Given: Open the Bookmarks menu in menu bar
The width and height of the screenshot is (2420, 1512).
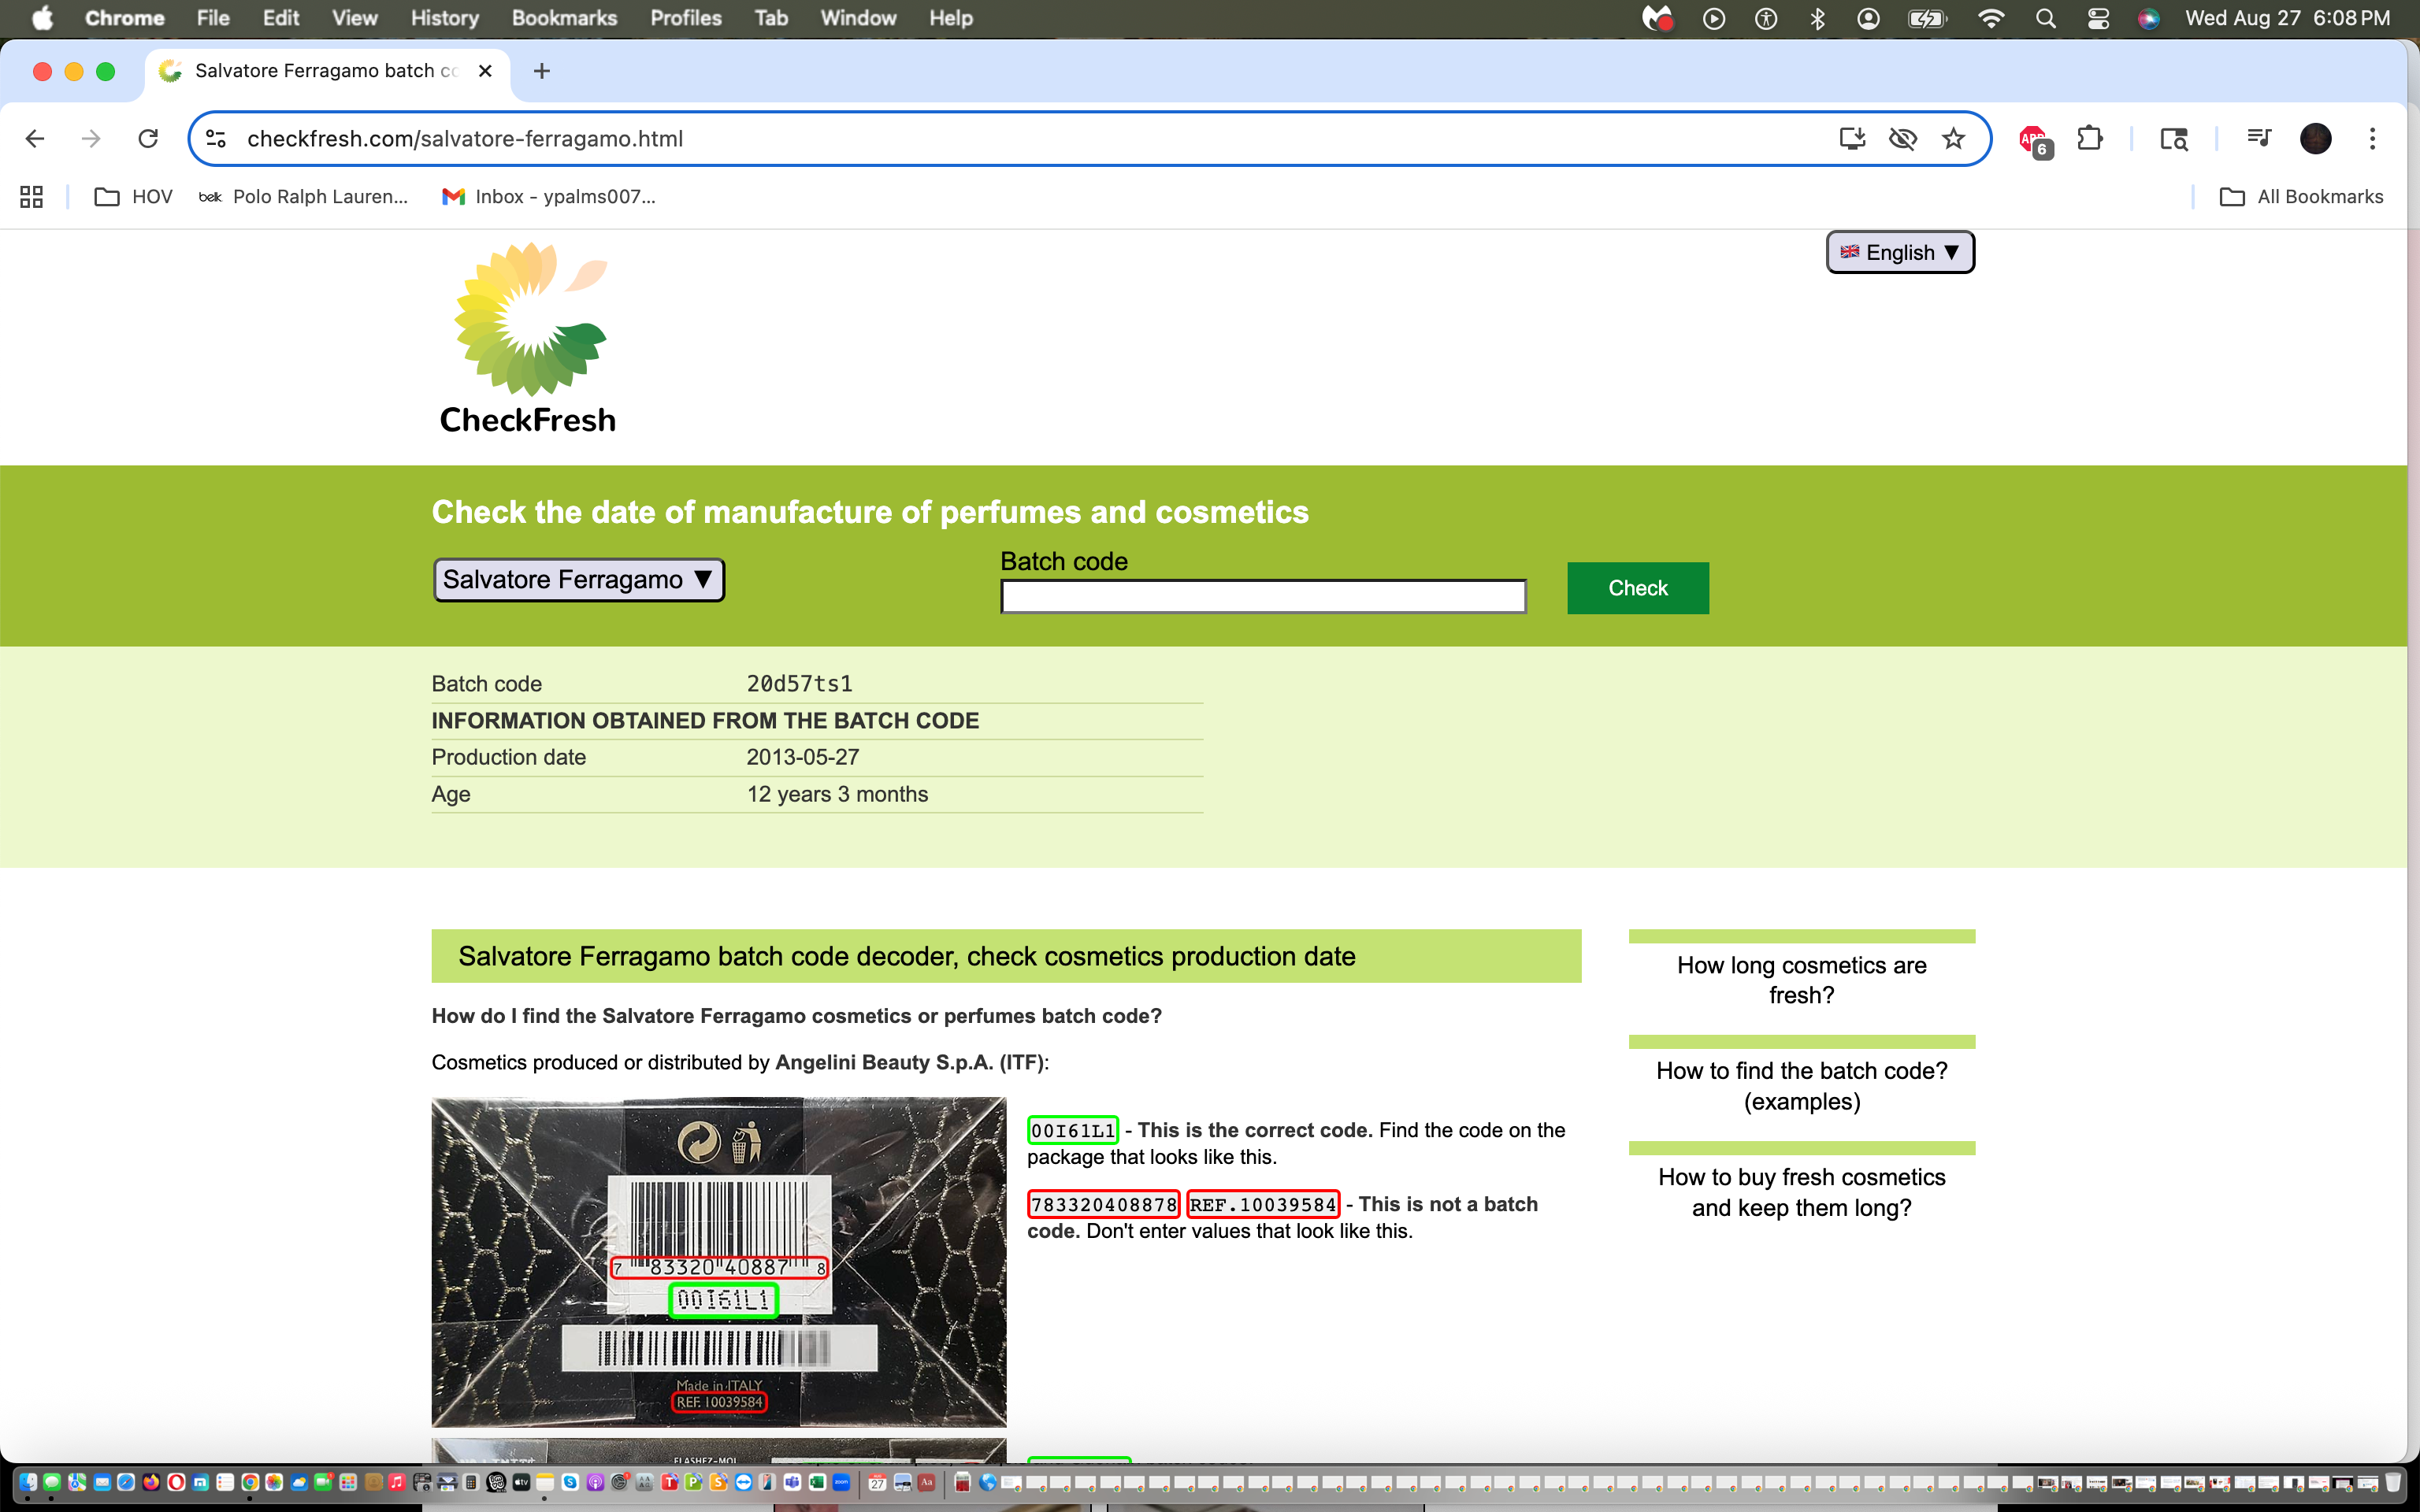Looking at the screenshot, I should click(564, 18).
